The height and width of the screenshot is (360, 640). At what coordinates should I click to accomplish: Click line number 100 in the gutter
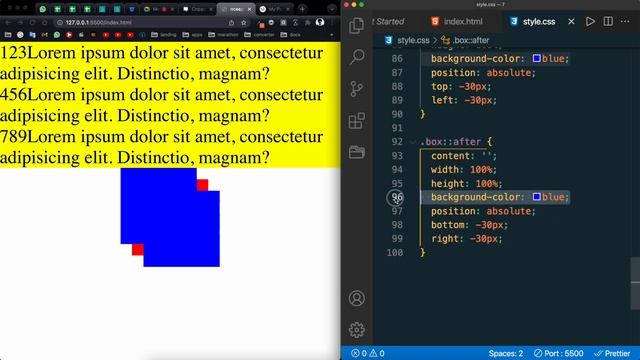coord(395,253)
